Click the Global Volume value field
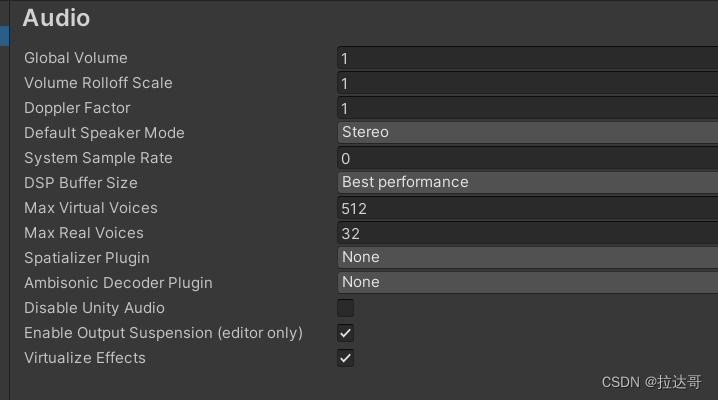This screenshot has height=400, width=718. point(527,58)
